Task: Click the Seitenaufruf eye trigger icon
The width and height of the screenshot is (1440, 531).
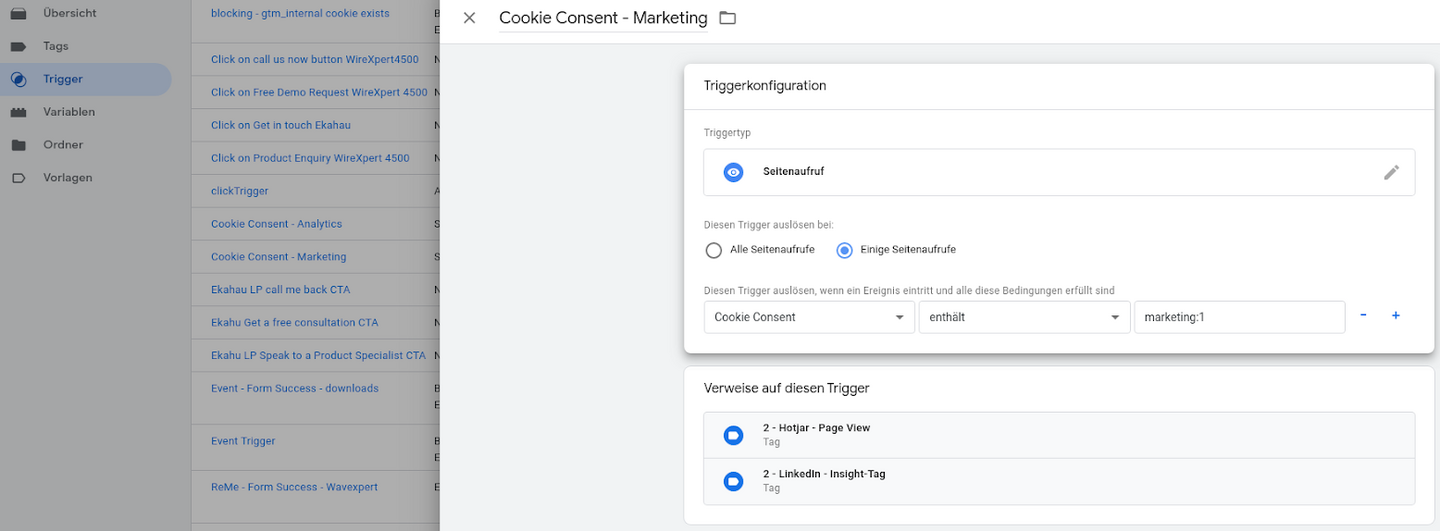Action: click(734, 172)
